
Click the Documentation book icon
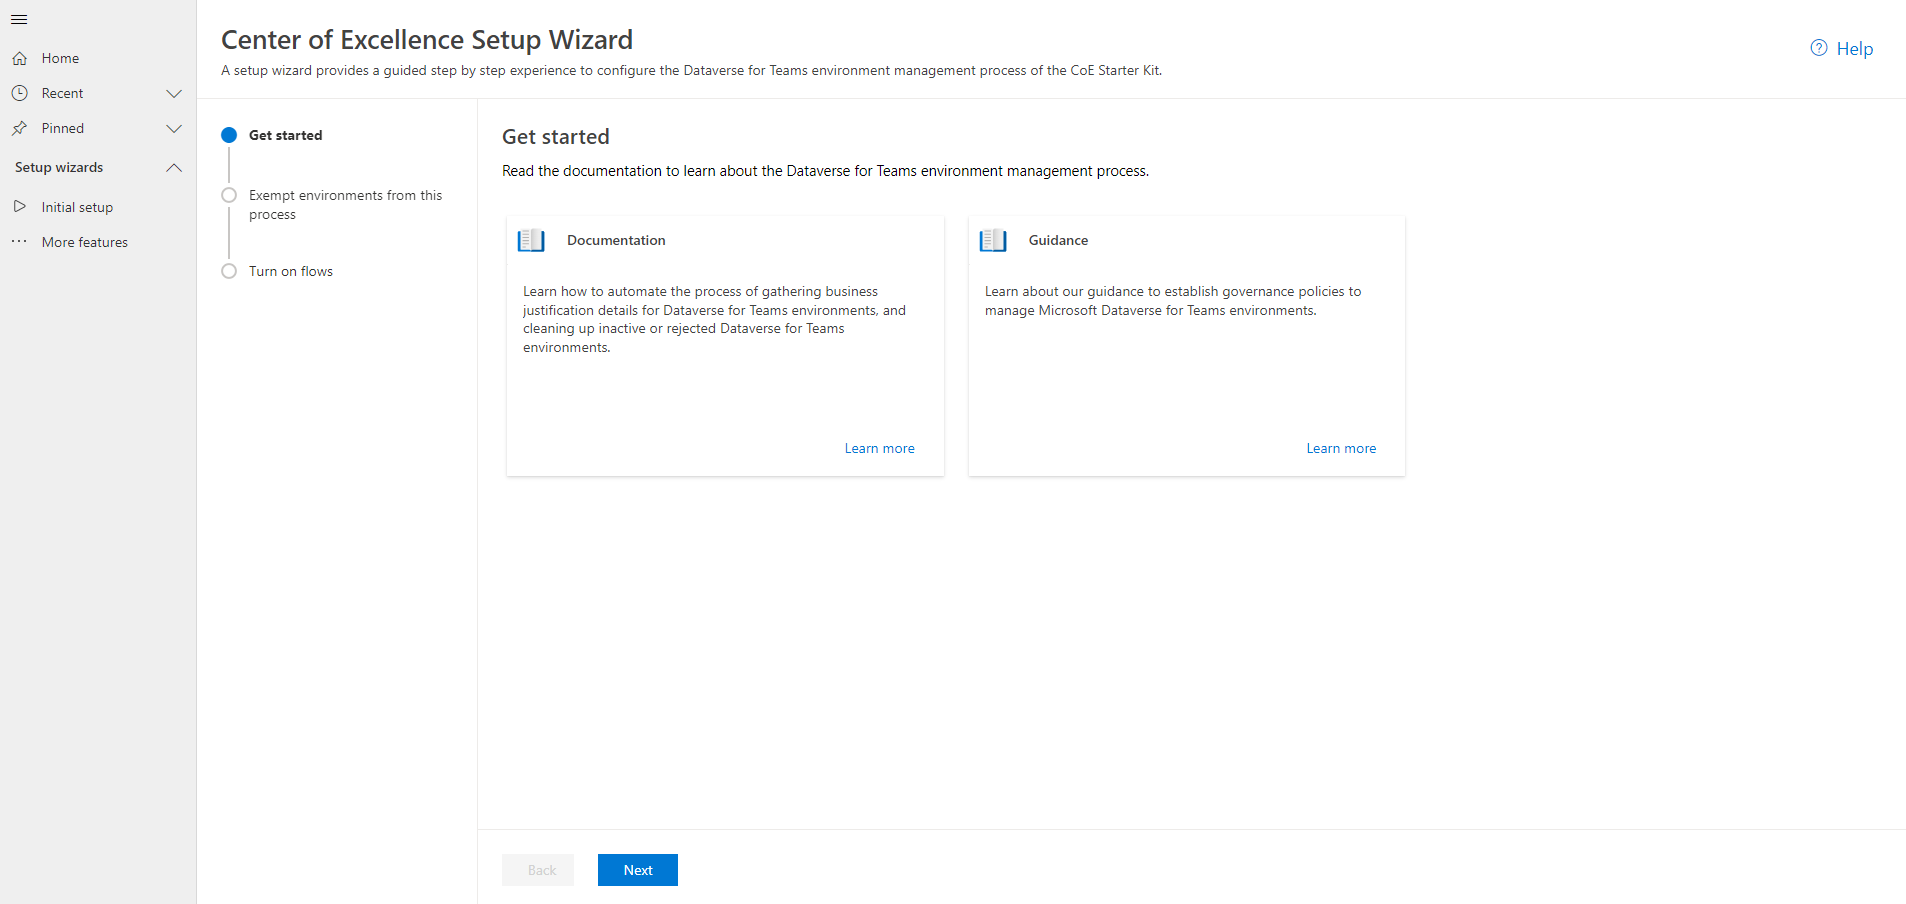click(530, 240)
